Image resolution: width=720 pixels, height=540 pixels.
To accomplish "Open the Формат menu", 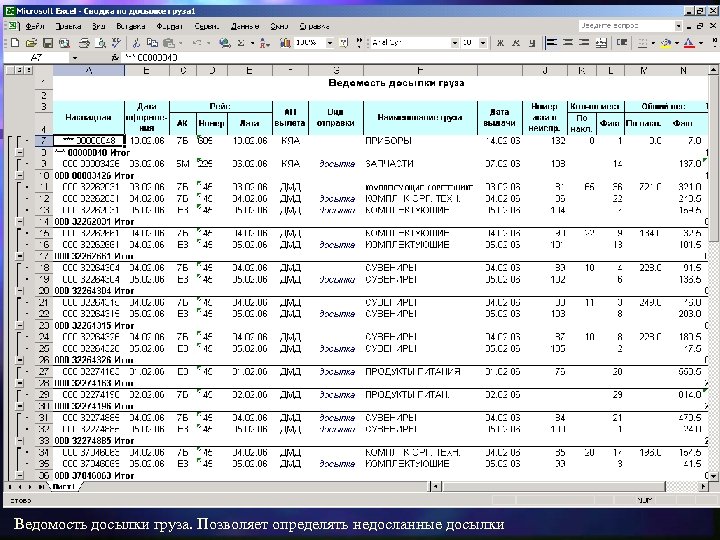I will [169, 26].
